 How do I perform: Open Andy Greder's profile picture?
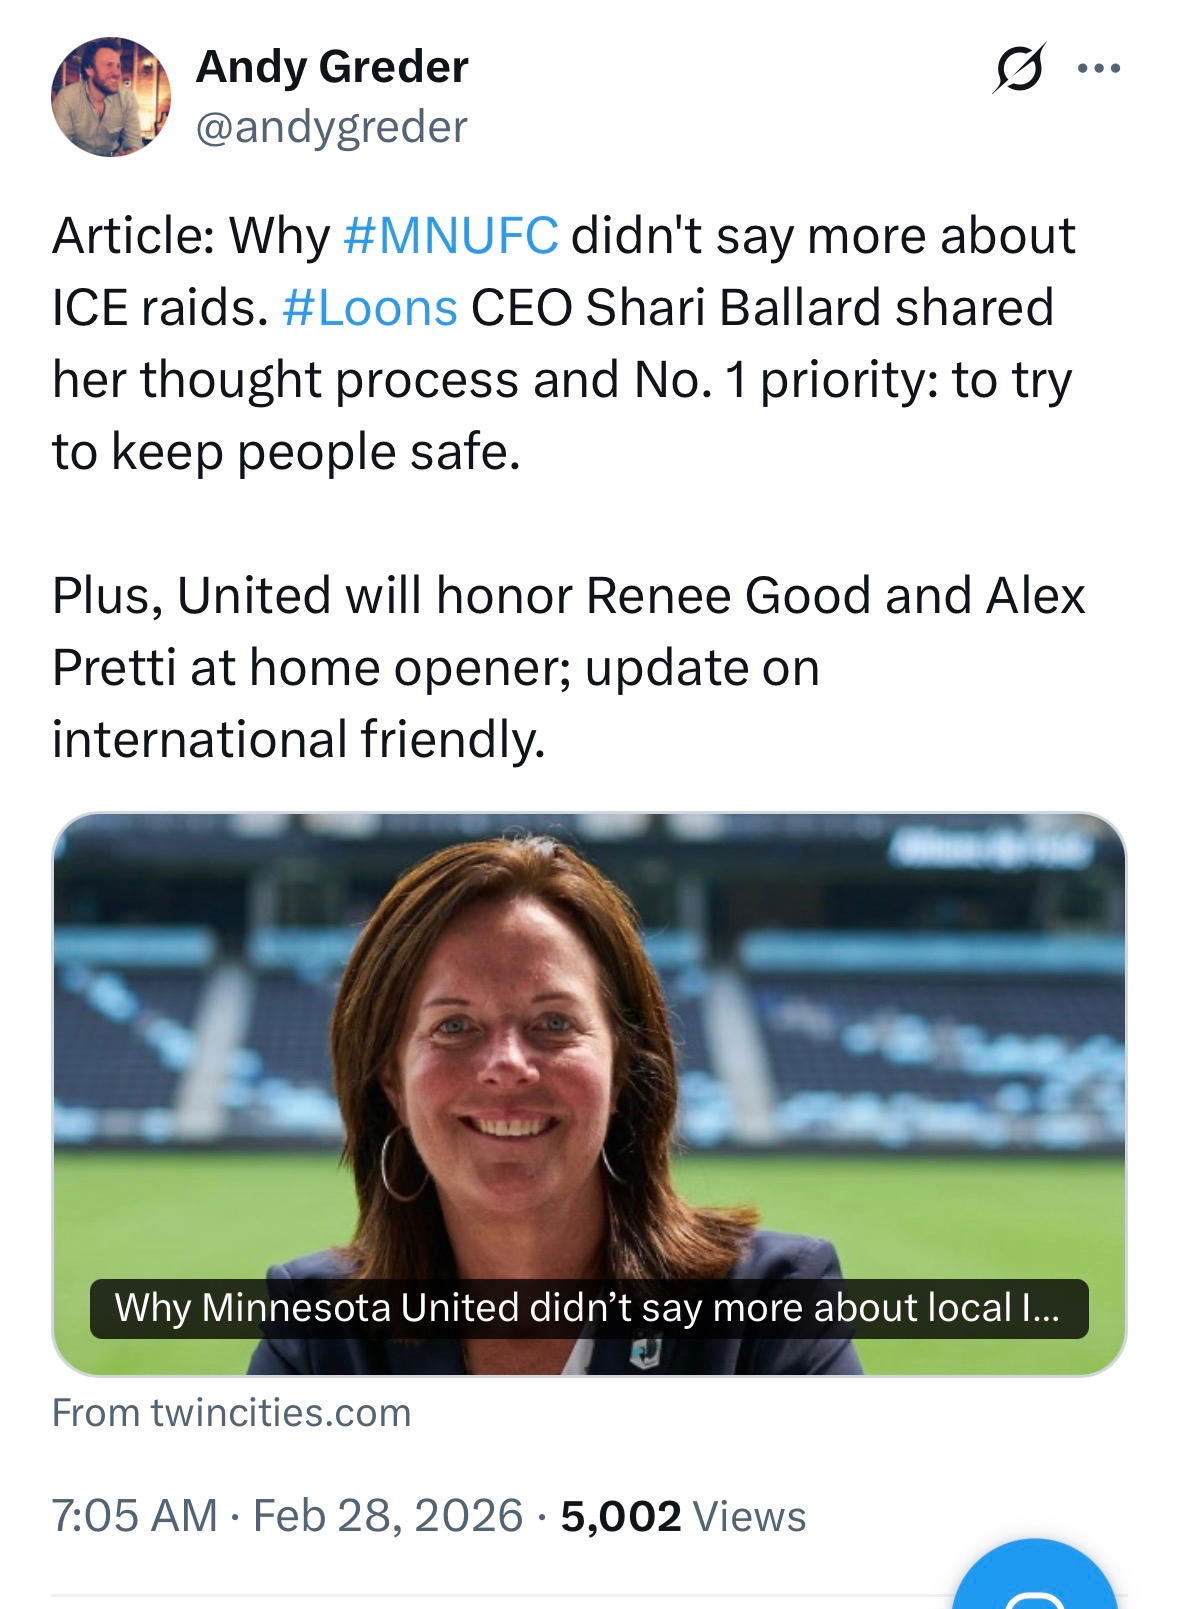111,97
